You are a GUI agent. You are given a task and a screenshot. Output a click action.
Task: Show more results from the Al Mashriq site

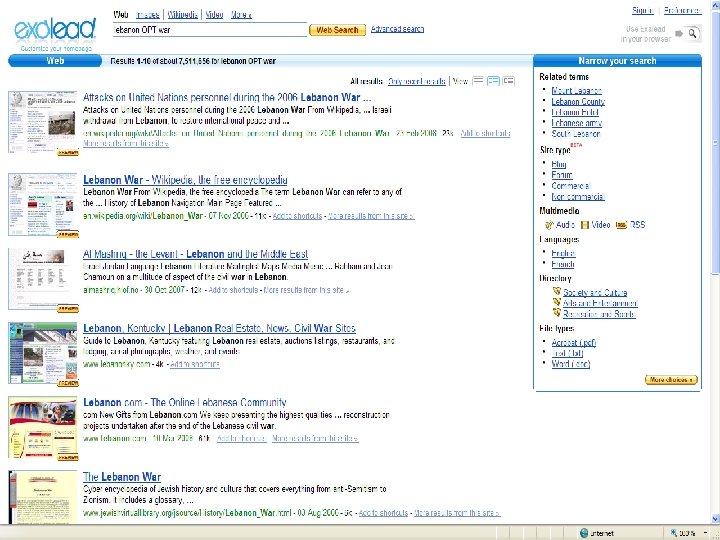click(x=306, y=290)
